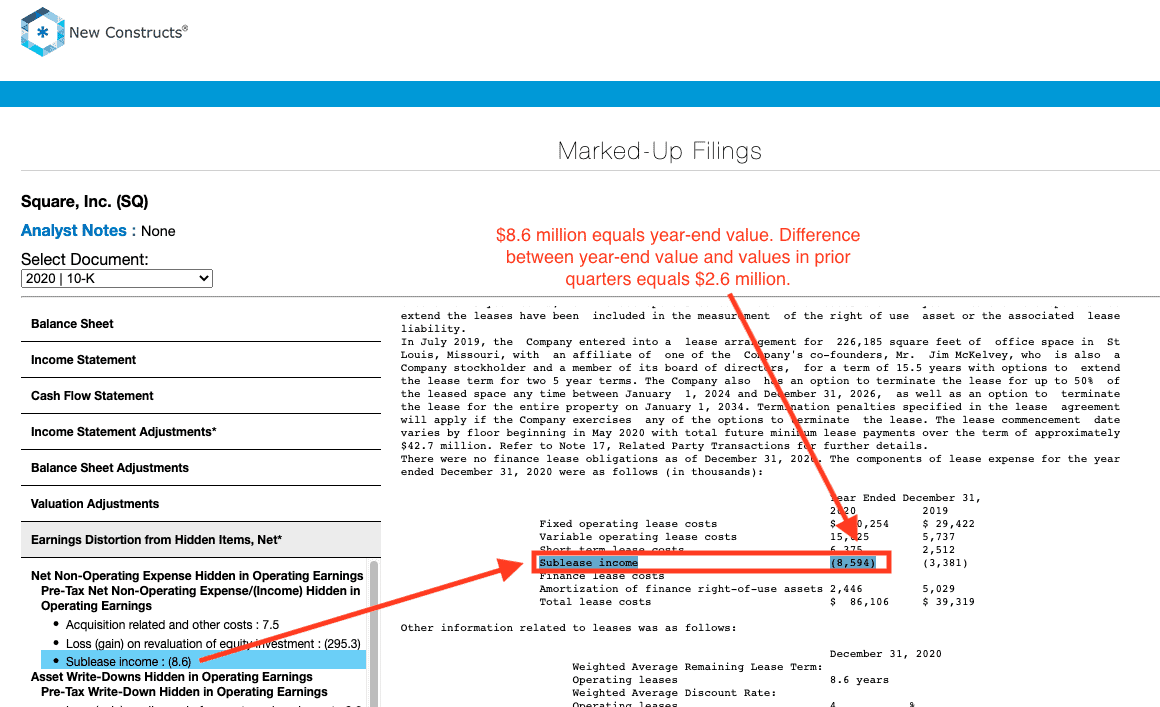Screen dimensions: 1160x707
Task: Select Acquisition related and other costs : 7.5
Action: [x=172, y=625]
